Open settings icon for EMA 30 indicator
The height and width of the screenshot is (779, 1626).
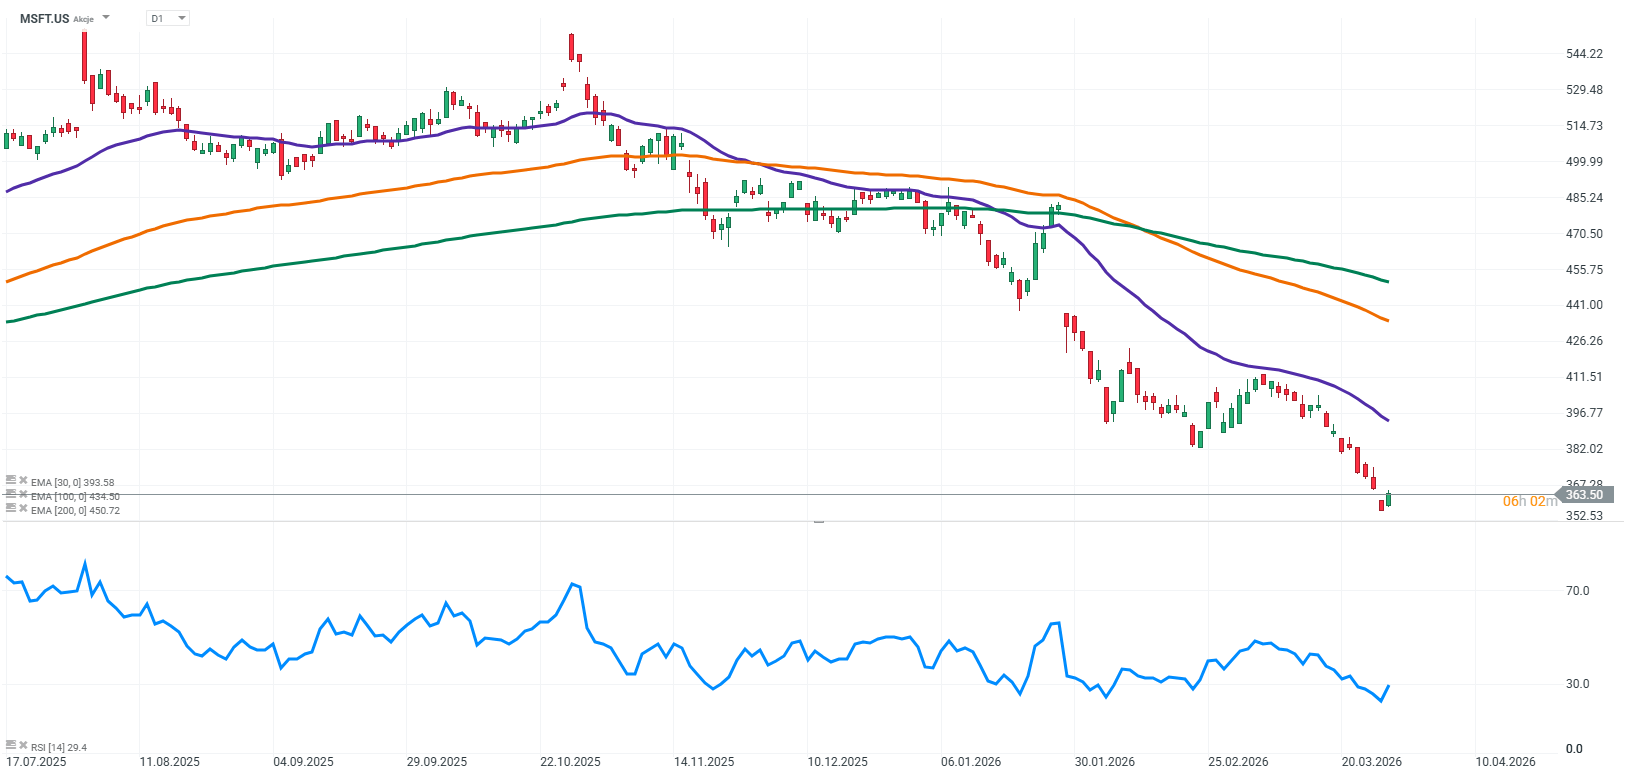point(11,480)
